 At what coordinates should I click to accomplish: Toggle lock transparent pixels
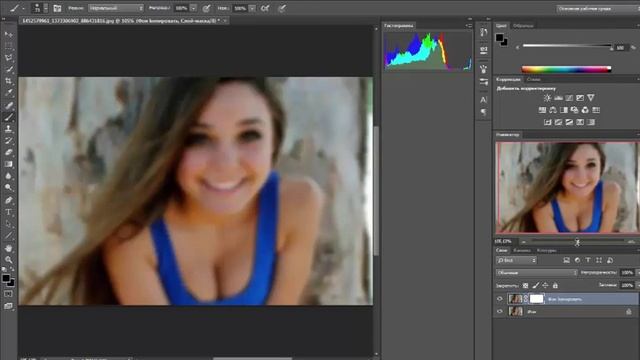525,286
